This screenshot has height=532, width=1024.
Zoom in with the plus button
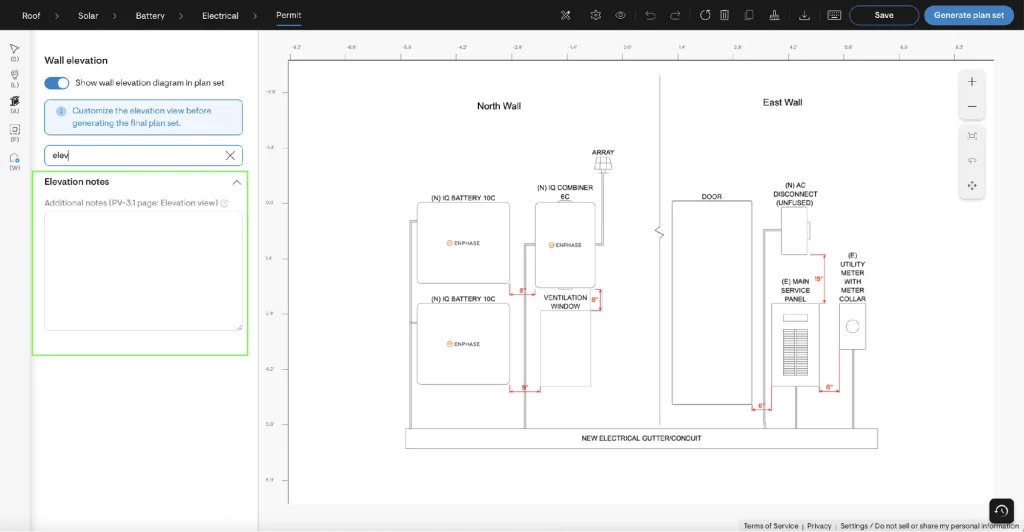click(x=971, y=81)
